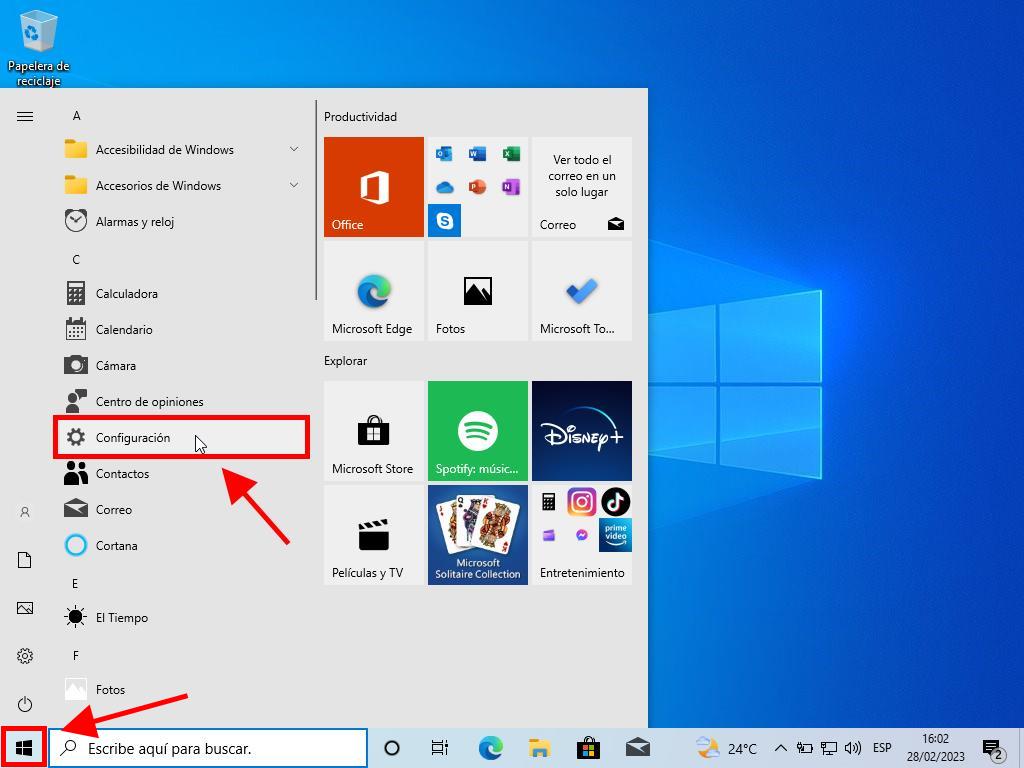Image resolution: width=1024 pixels, height=768 pixels.
Task: Launch Microsoft Edge tile
Action: 373,291
